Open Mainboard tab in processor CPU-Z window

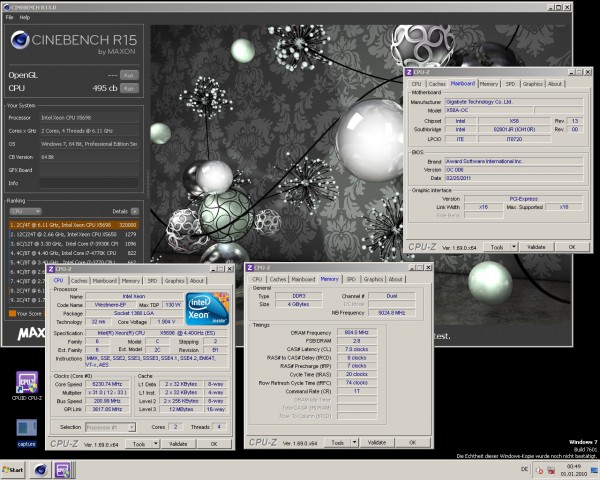104,281
